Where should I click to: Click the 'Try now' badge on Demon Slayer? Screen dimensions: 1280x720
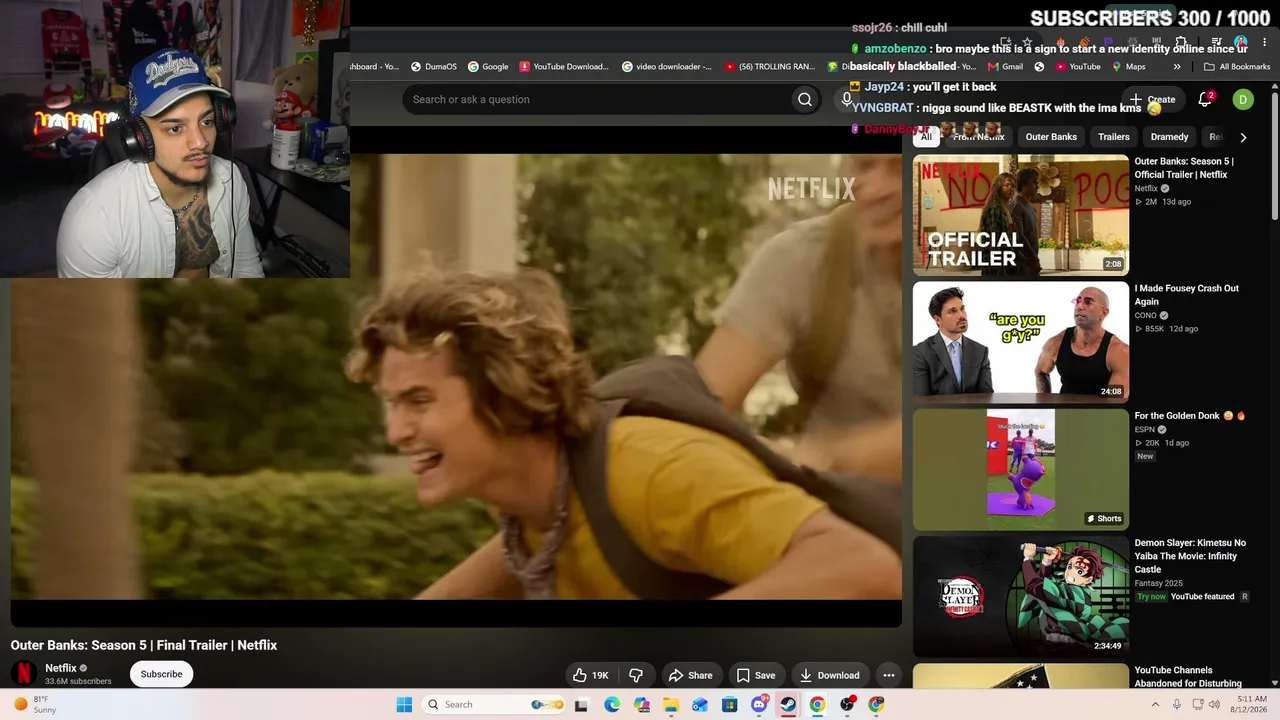point(1151,597)
